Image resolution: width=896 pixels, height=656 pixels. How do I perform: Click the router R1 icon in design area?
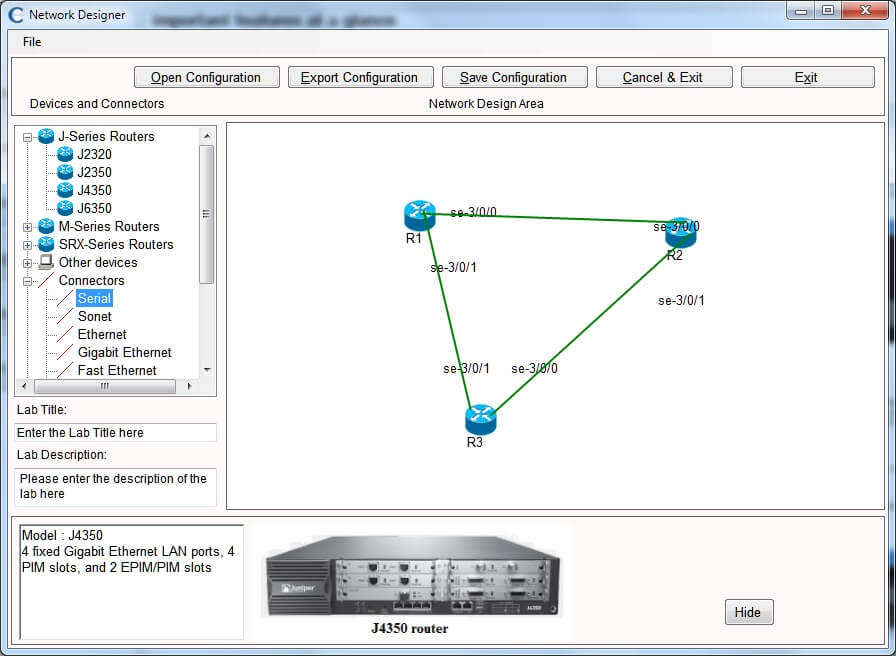click(x=420, y=214)
